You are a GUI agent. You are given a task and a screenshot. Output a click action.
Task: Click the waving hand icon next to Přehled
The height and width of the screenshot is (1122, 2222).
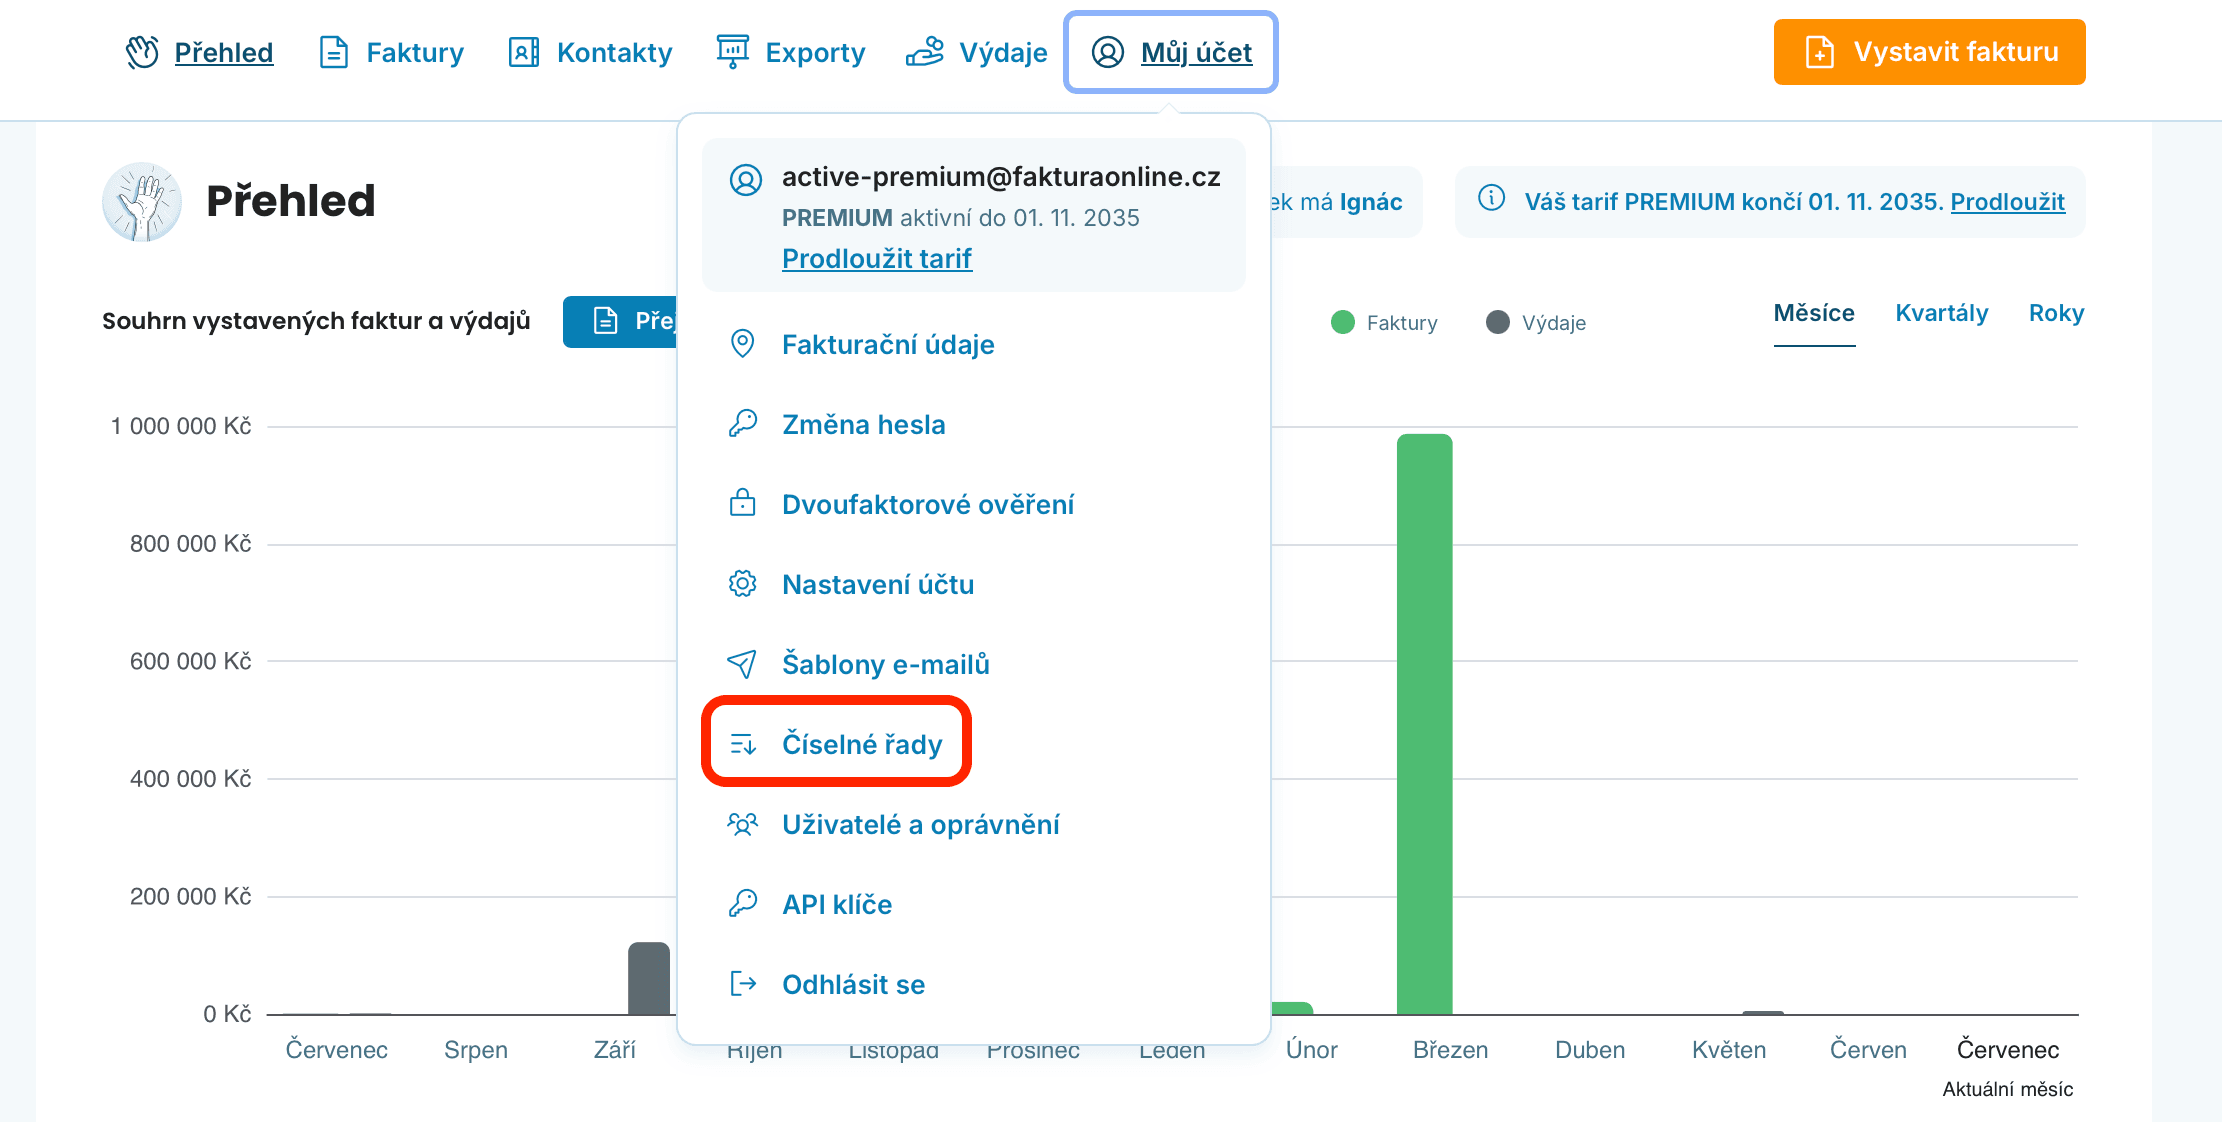142,52
